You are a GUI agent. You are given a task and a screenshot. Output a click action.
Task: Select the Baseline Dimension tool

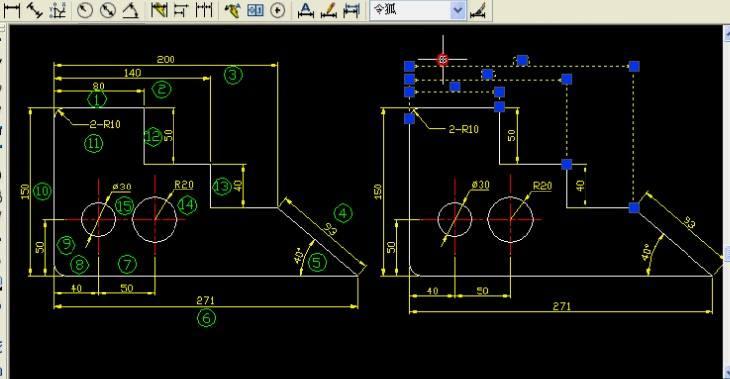(181, 10)
